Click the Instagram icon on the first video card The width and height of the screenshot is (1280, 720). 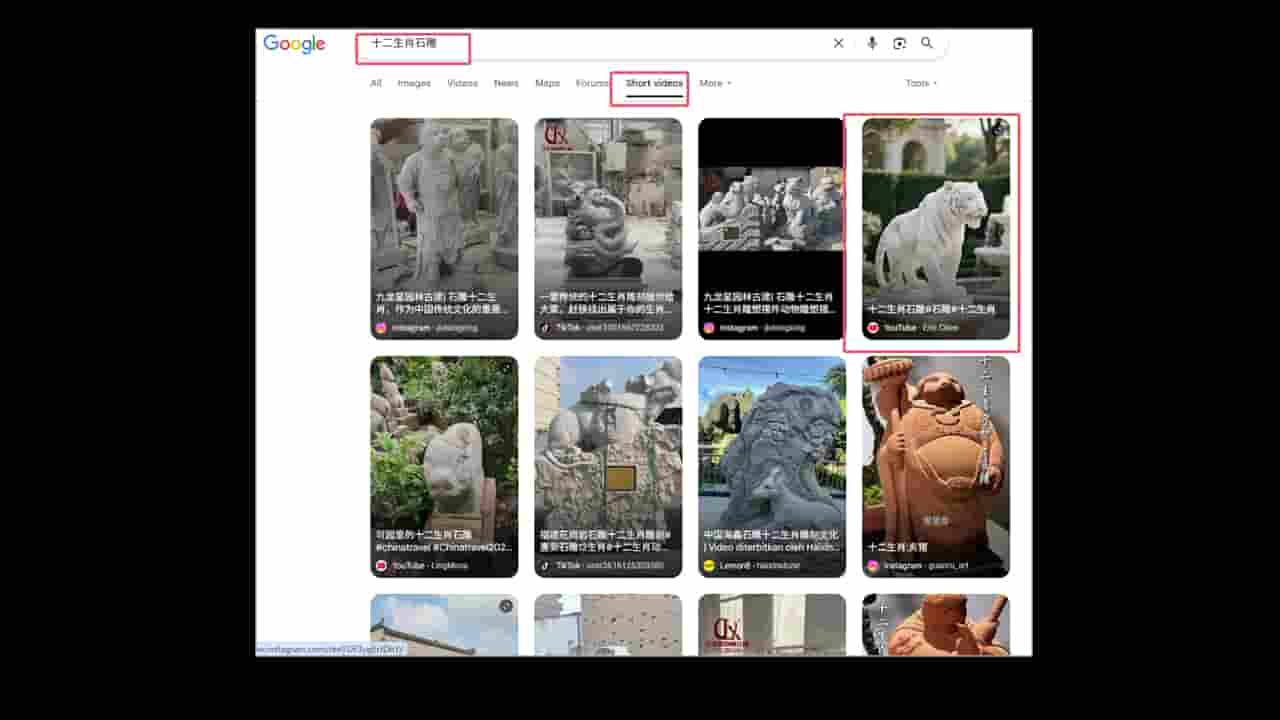click(381, 328)
